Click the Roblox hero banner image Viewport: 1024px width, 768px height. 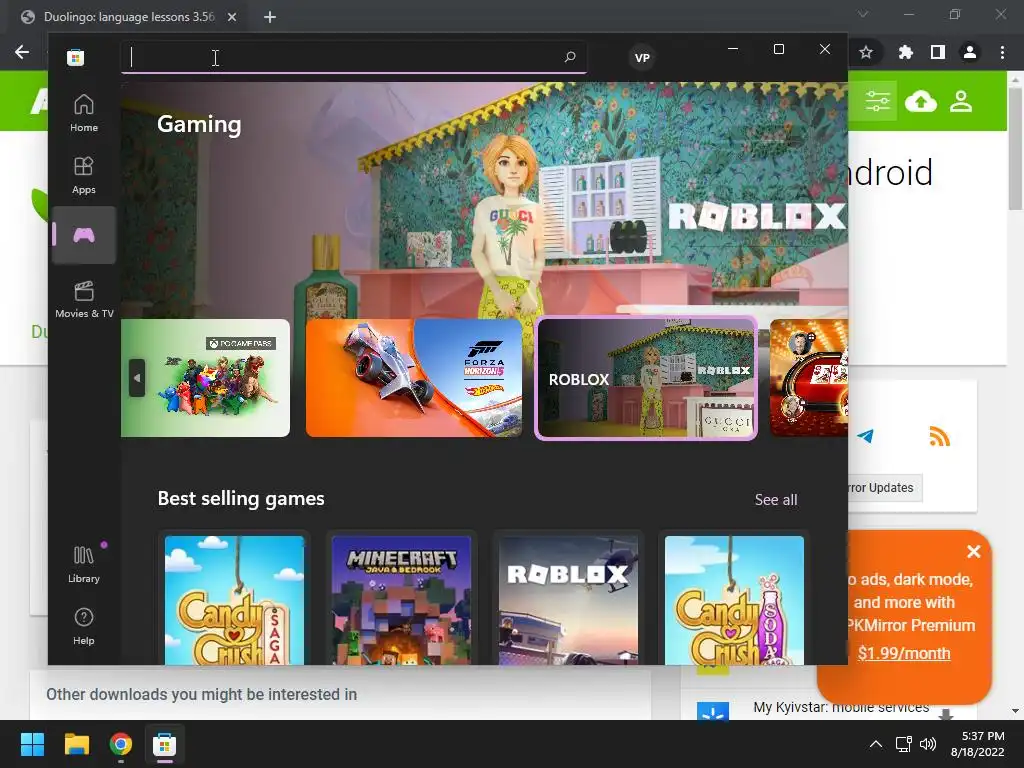point(484,199)
